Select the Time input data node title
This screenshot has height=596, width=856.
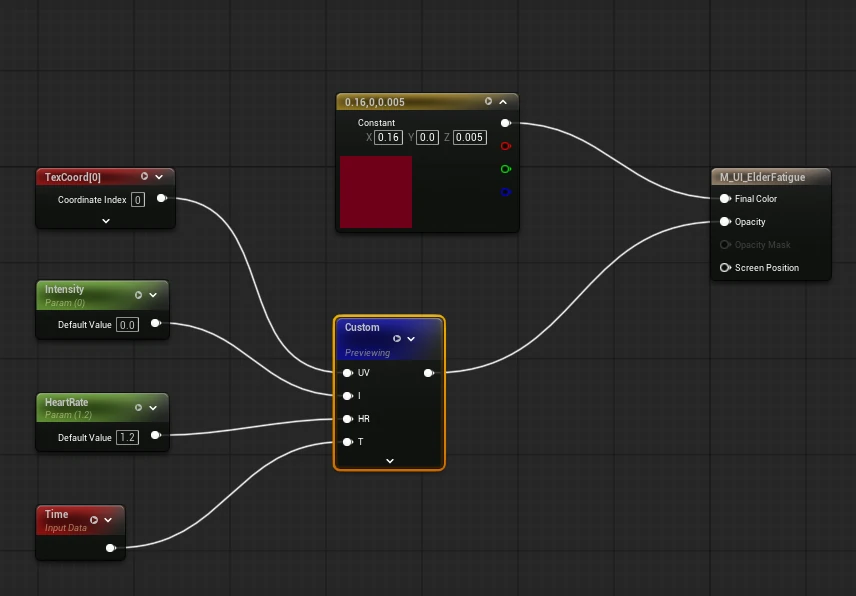(x=56, y=514)
